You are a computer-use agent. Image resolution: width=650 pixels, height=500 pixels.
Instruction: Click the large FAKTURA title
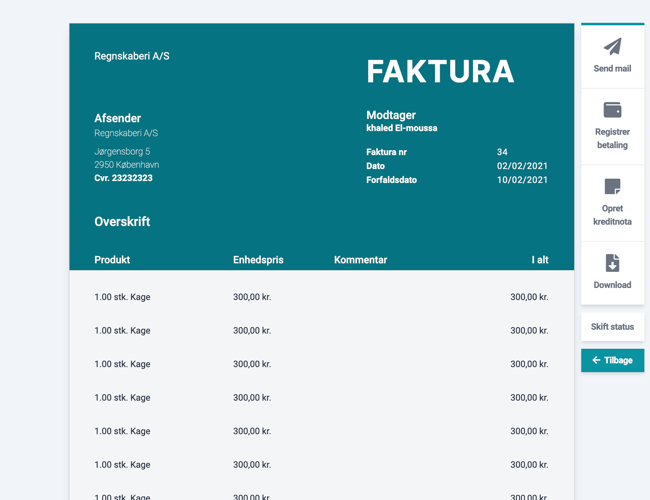point(440,71)
